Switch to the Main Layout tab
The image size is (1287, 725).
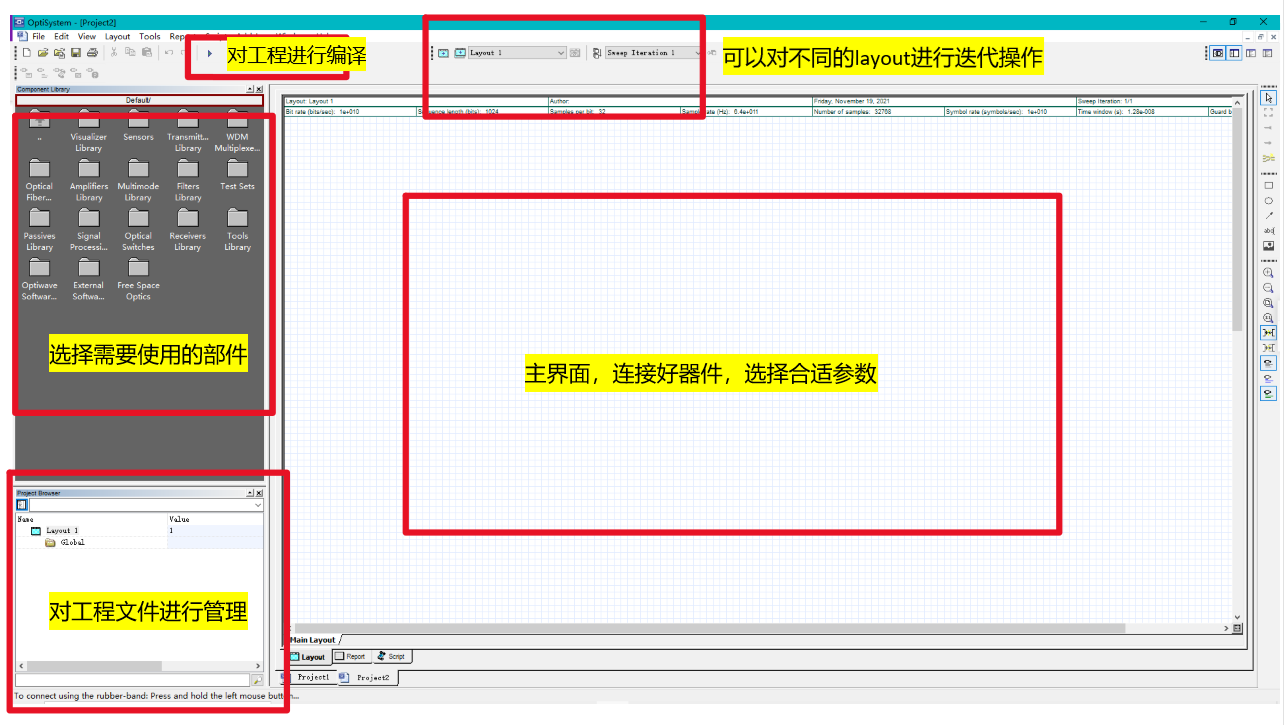pyautogui.click(x=313, y=640)
